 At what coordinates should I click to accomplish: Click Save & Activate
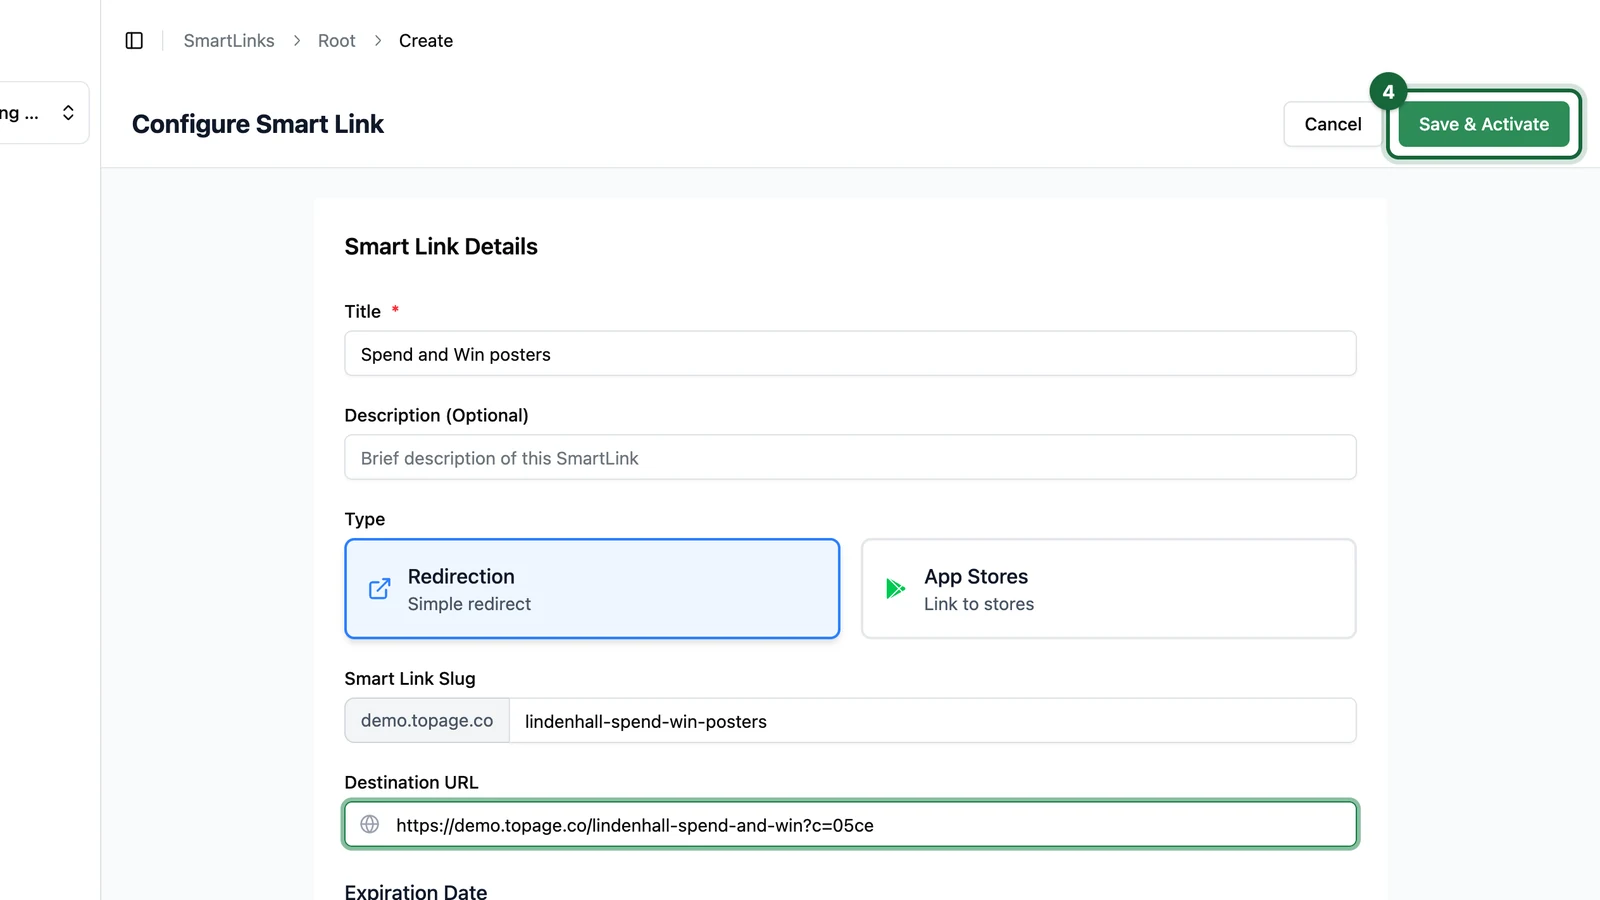click(x=1484, y=124)
